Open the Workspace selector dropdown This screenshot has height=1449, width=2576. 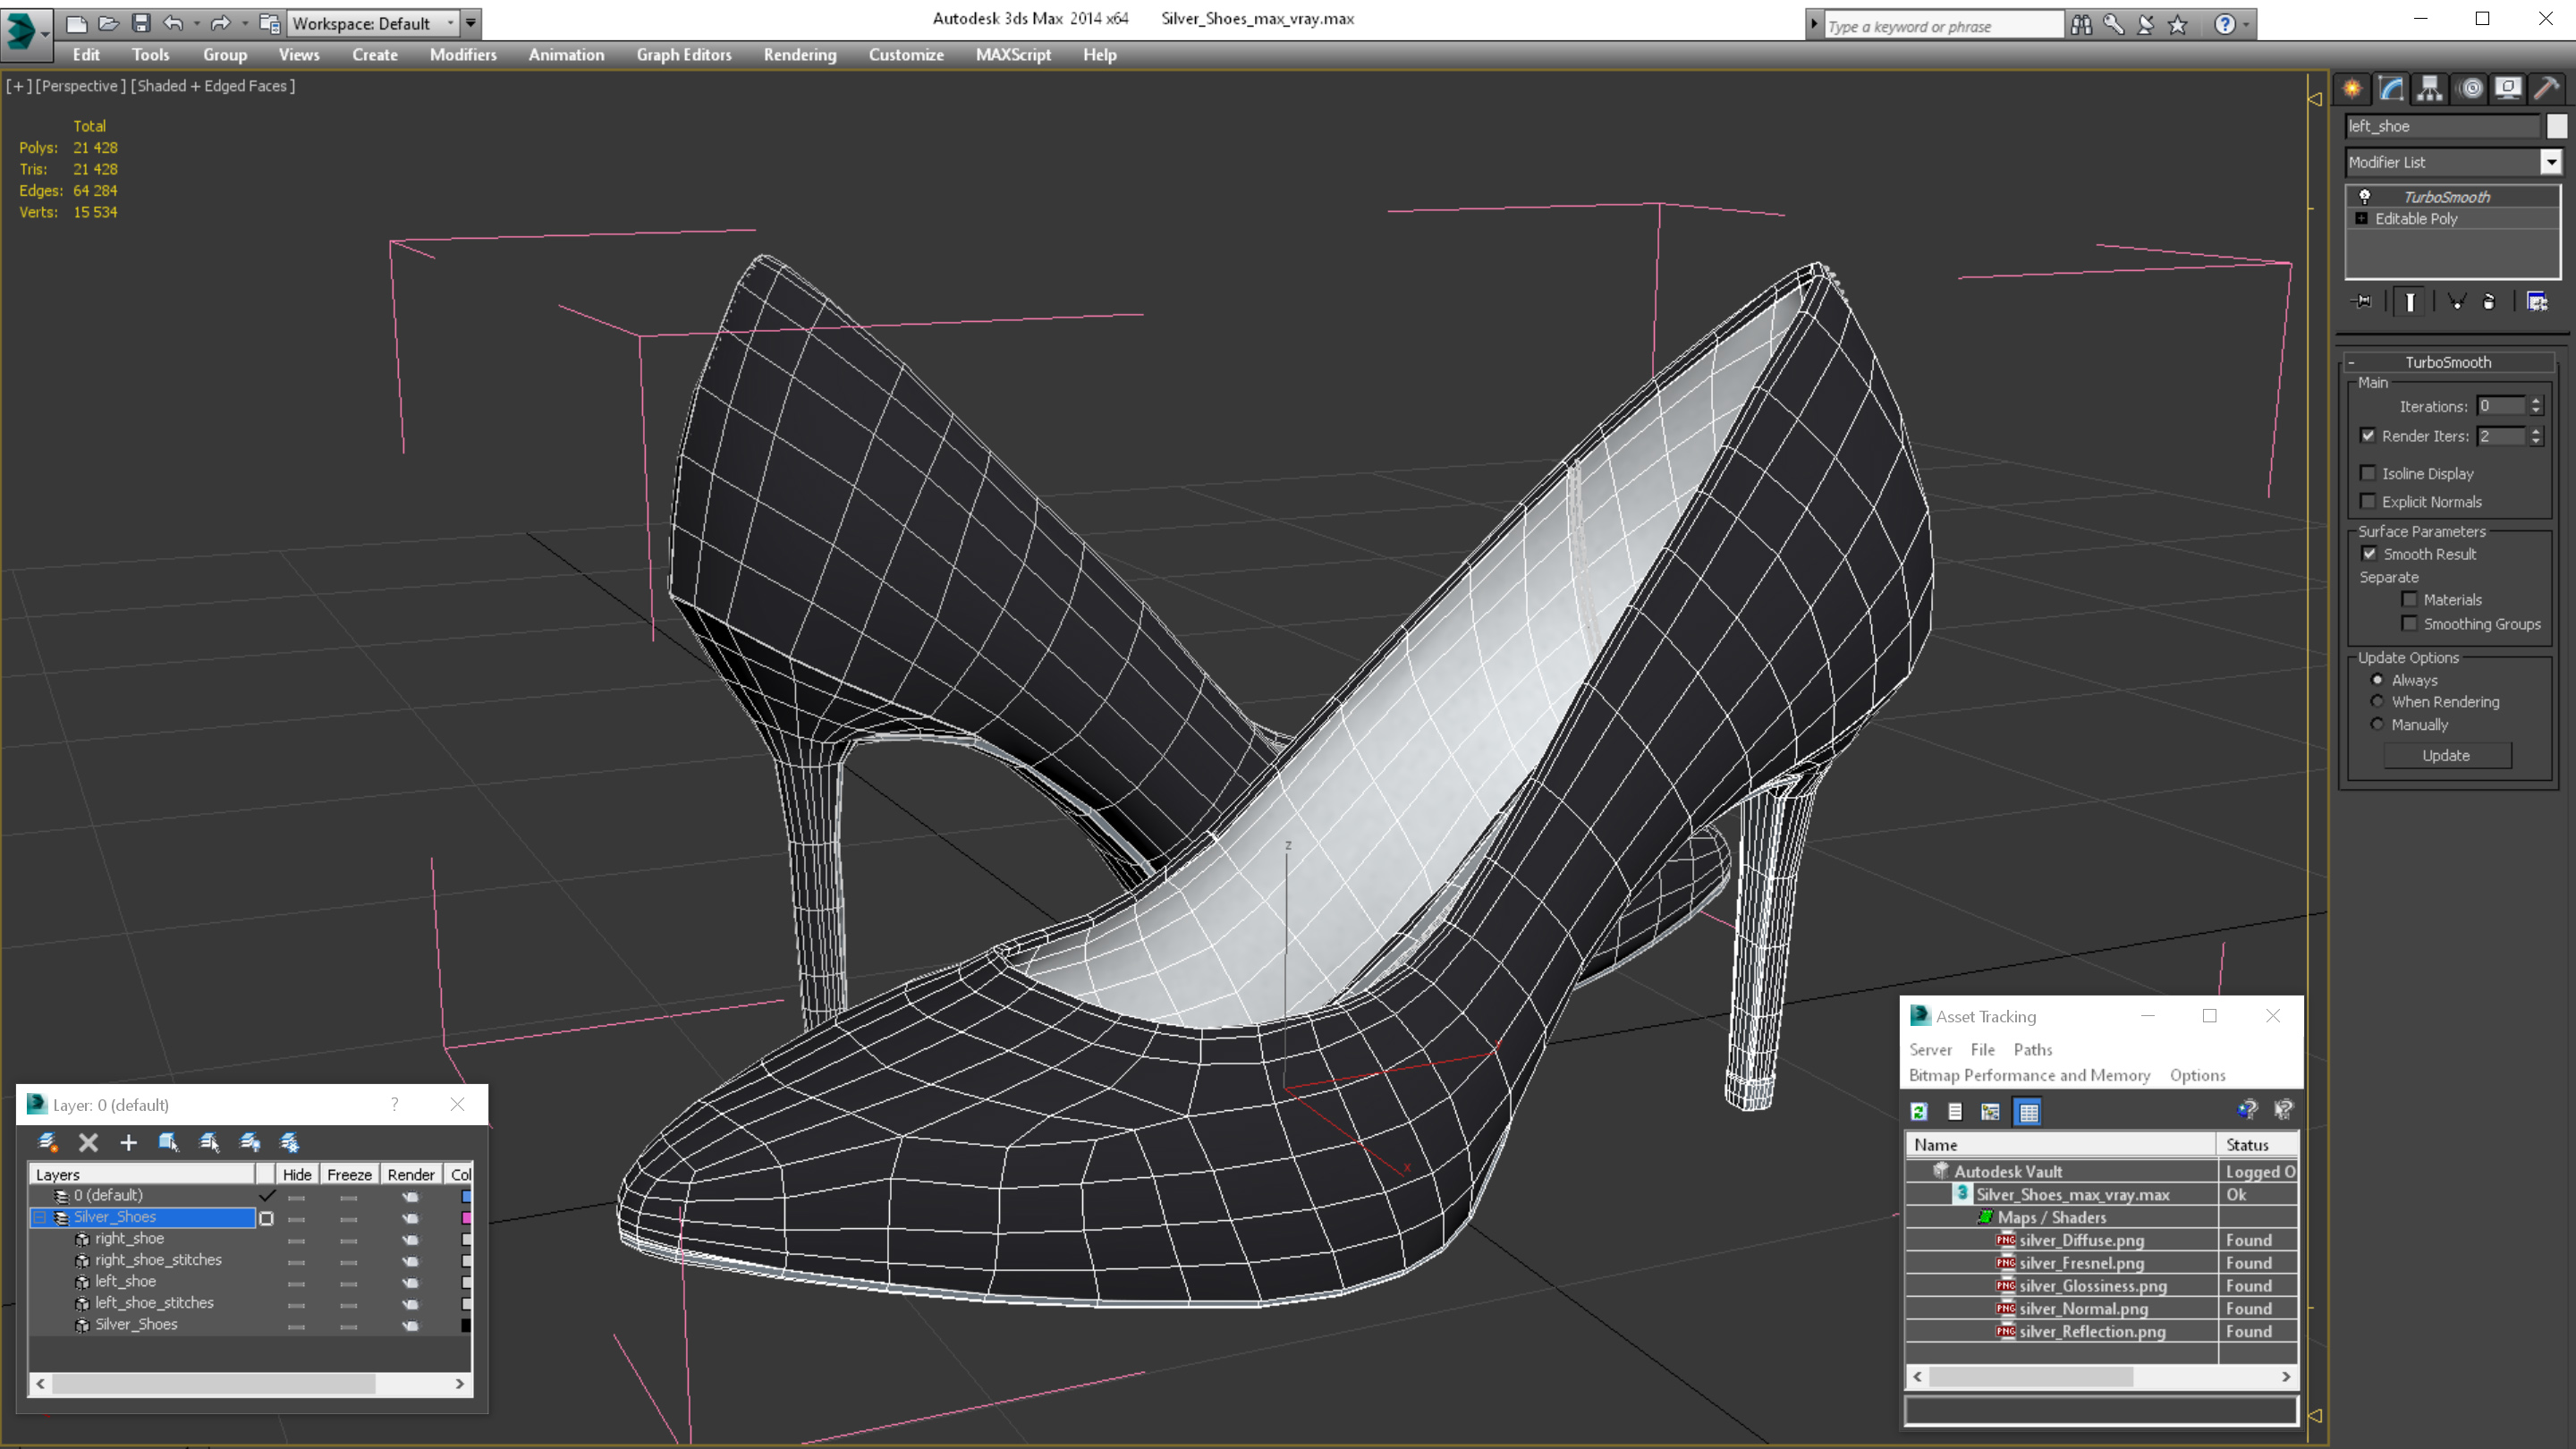[451, 23]
